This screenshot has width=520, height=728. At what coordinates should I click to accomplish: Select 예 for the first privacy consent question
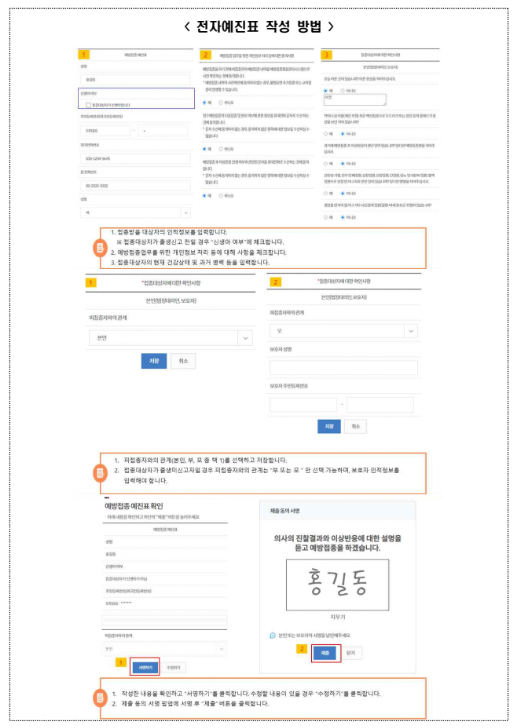(x=205, y=103)
